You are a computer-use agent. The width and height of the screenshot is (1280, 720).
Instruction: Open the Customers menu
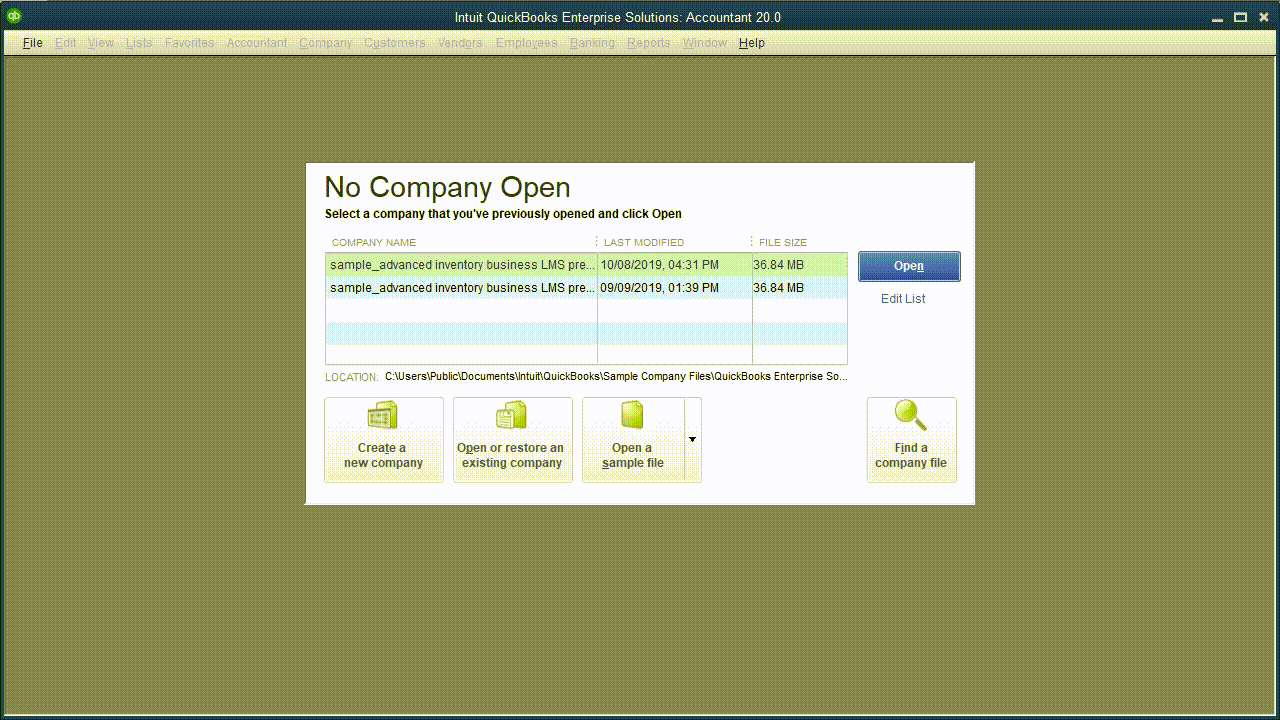point(395,43)
